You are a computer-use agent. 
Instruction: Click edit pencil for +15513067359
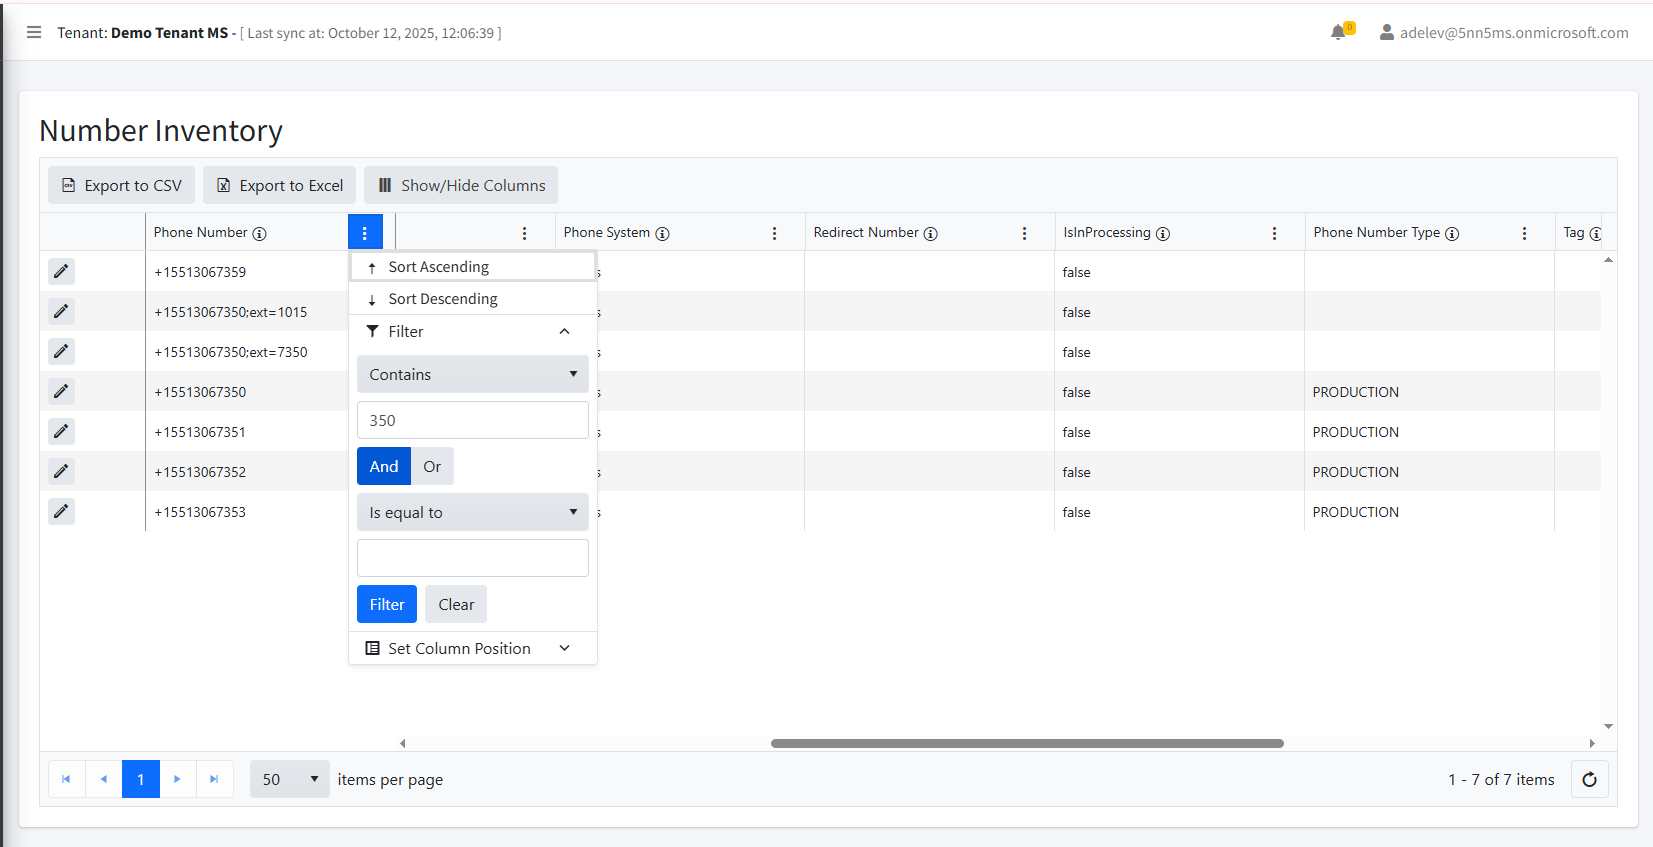pyautogui.click(x=61, y=271)
